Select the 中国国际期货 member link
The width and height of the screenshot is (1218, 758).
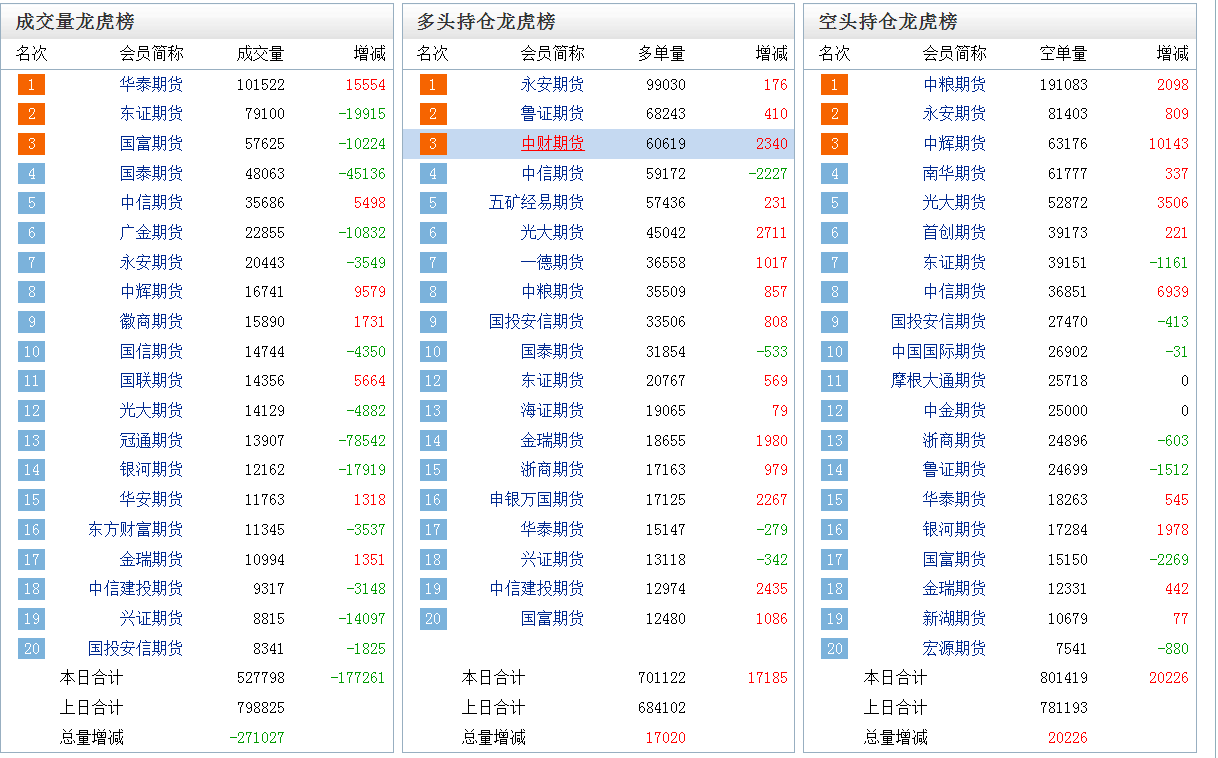click(x=938, y=352)
